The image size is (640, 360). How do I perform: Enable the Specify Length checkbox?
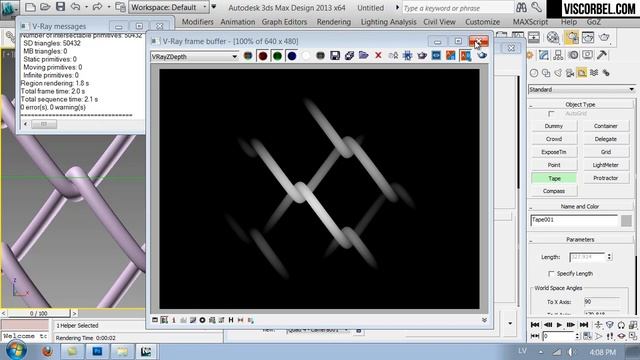click(551, 273)
